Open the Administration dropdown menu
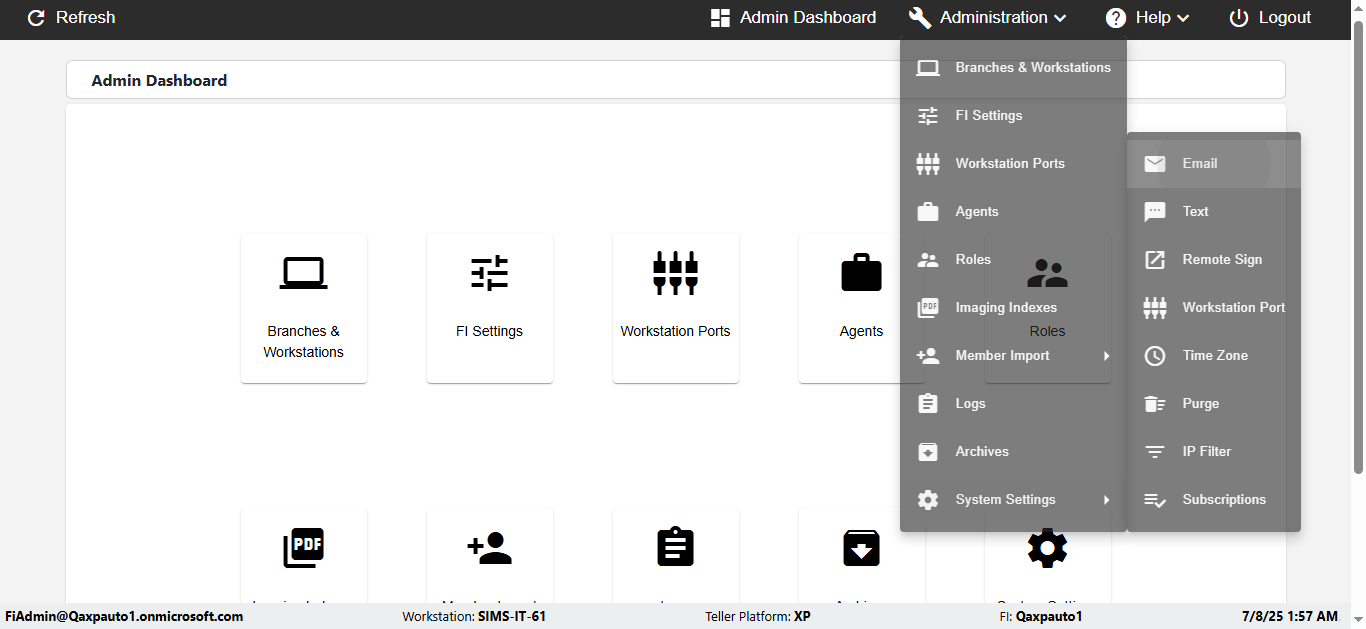 pyautogui.click(x=988, y=18)
